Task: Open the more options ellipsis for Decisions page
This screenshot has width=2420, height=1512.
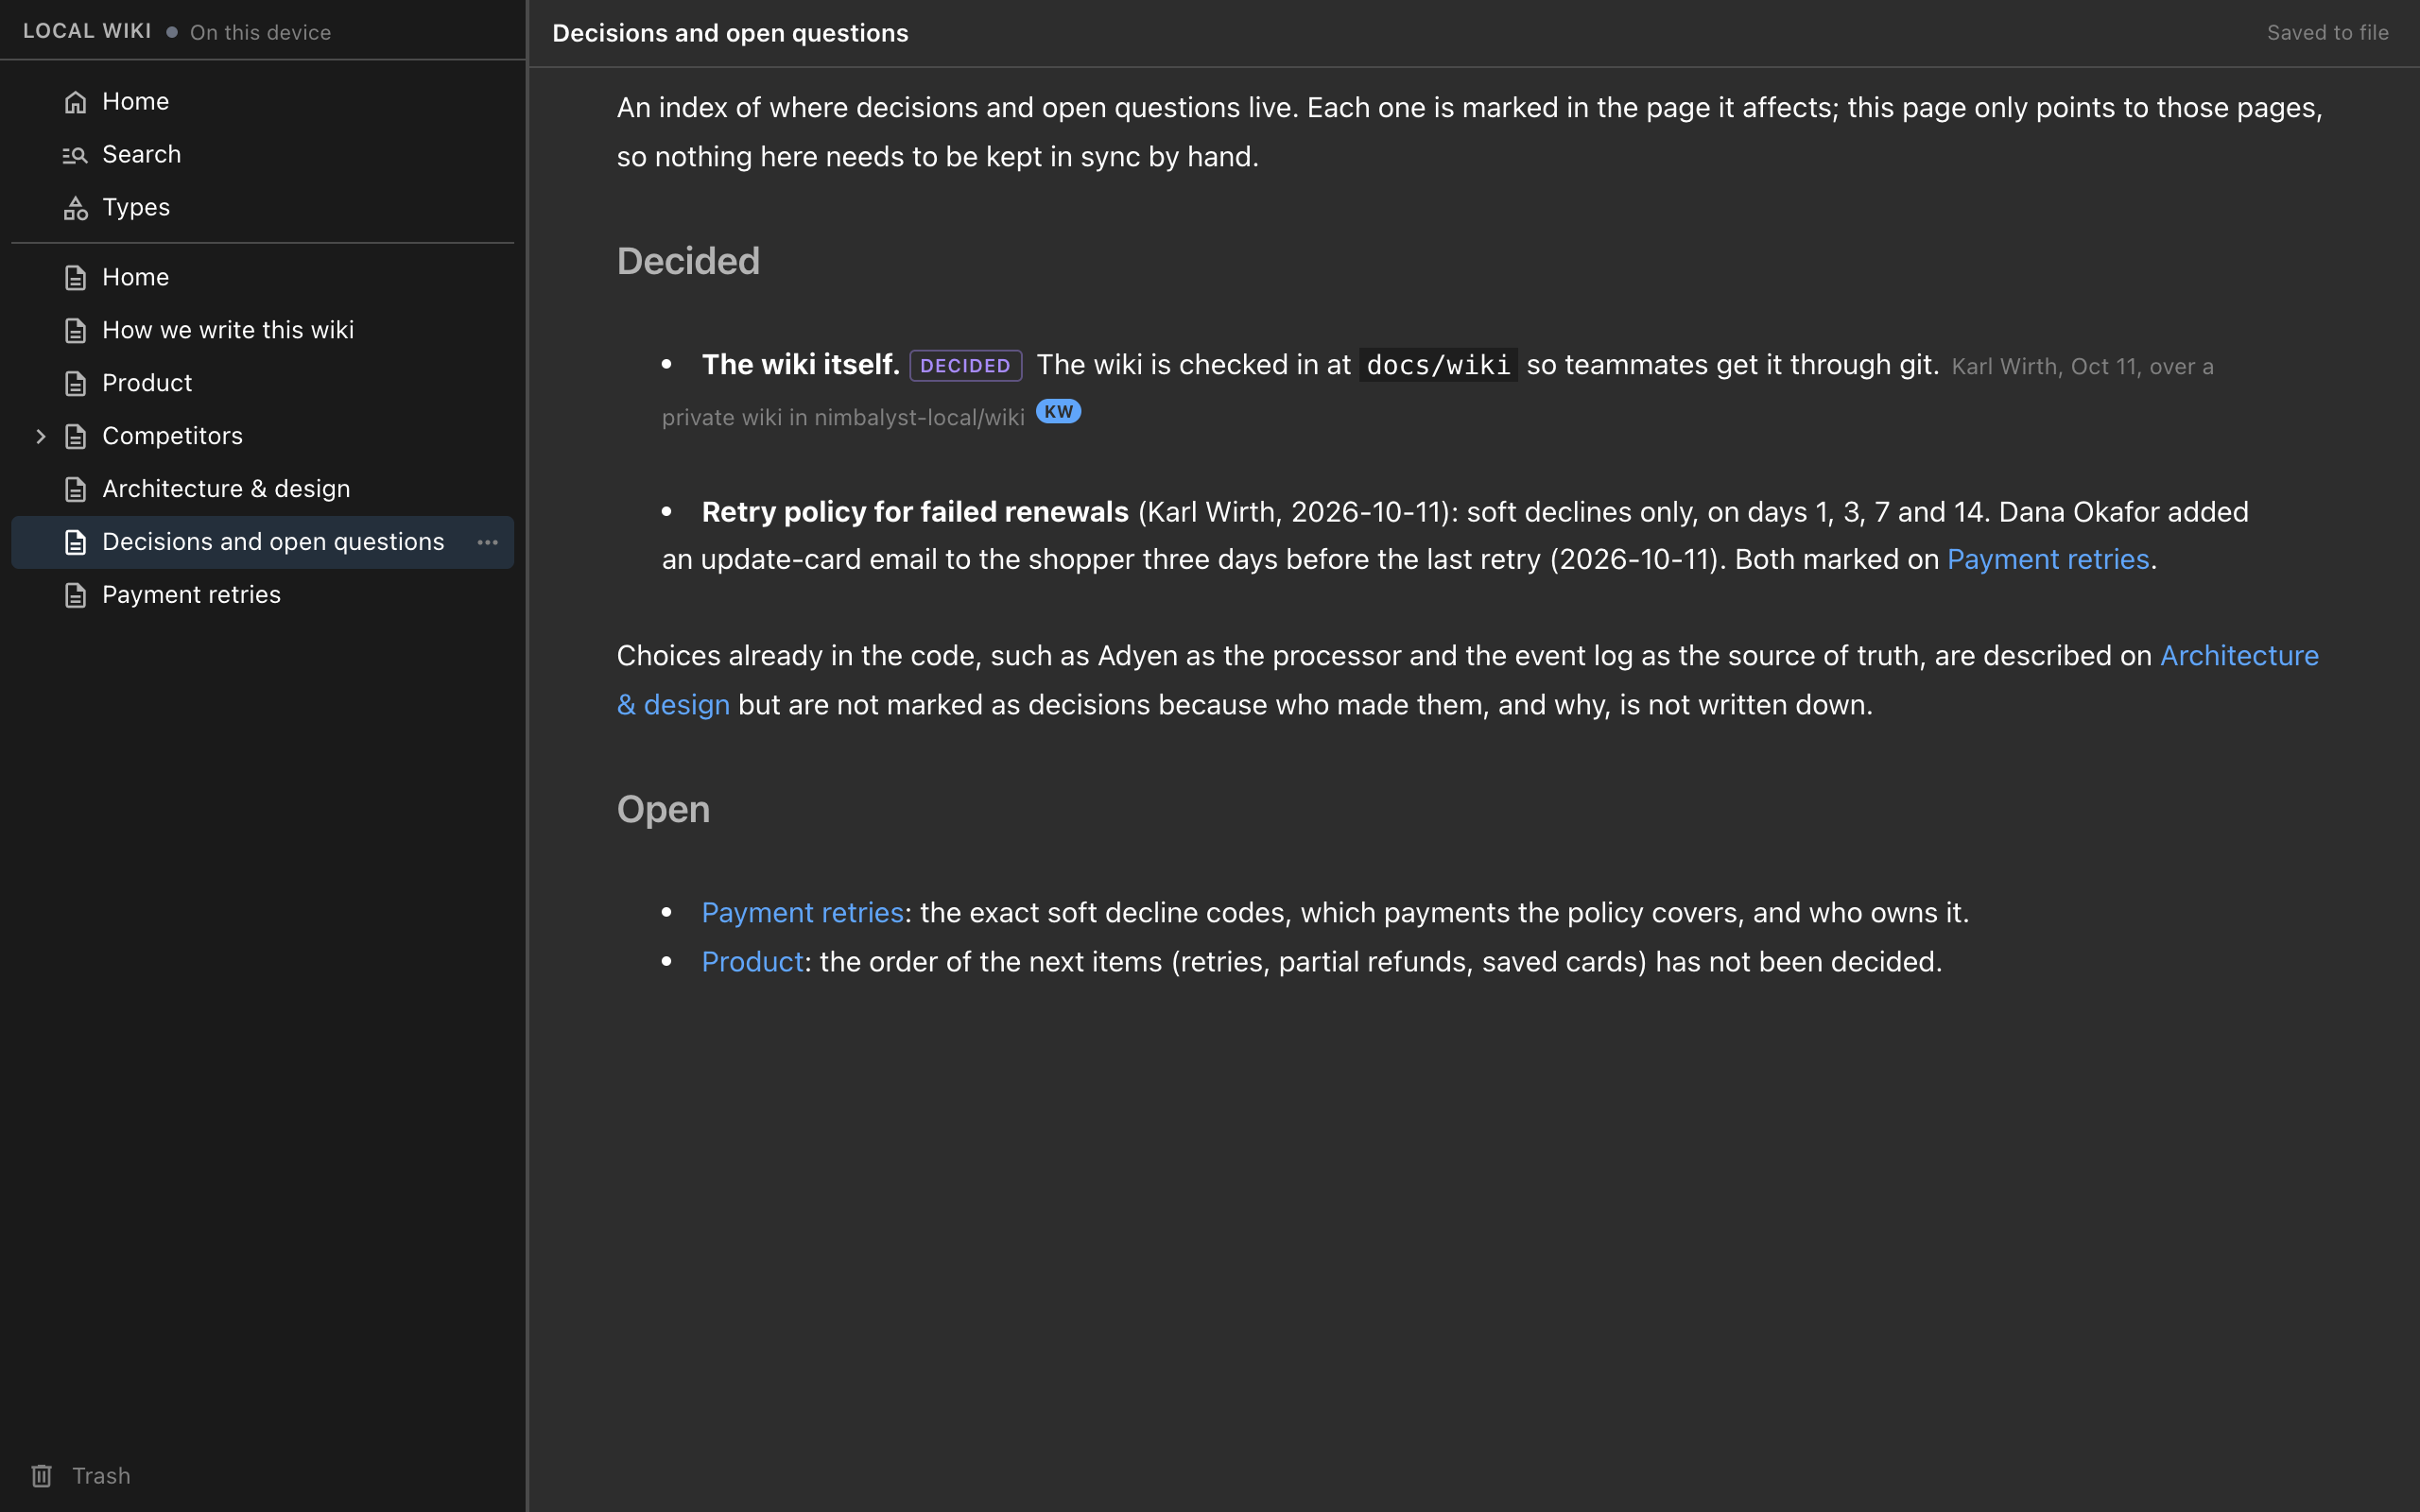Action: 488,542
